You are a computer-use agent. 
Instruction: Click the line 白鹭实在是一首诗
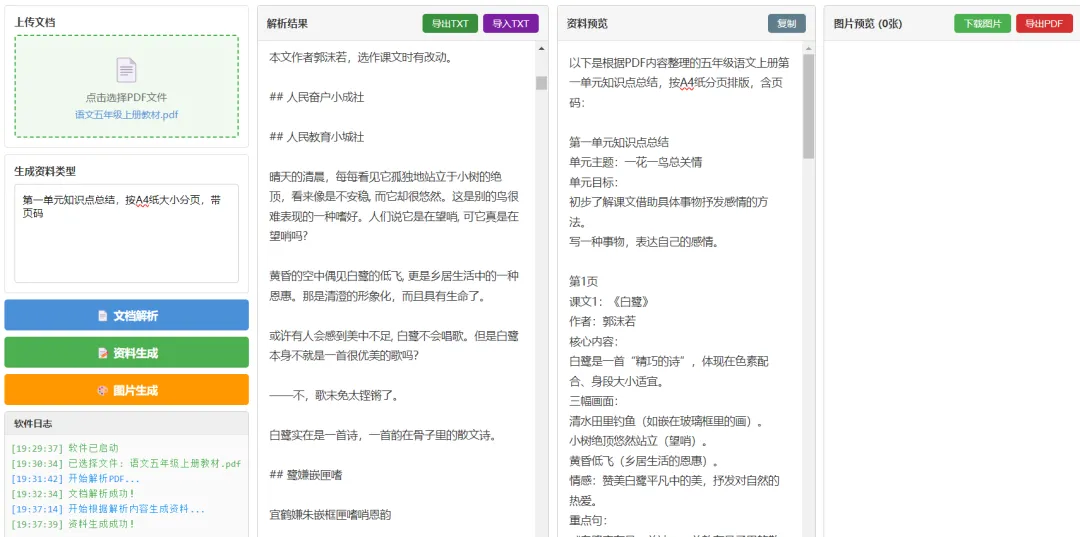383,436
